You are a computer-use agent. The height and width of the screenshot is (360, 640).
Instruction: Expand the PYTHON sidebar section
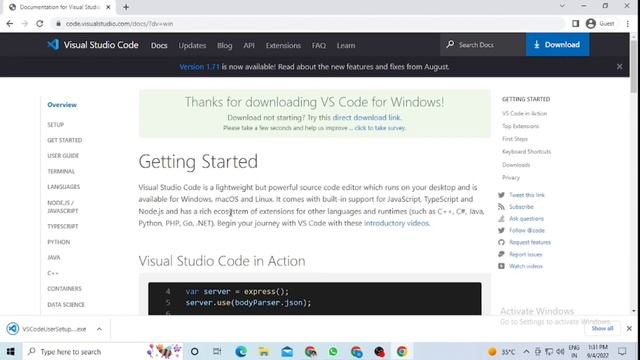pos(59,242)
